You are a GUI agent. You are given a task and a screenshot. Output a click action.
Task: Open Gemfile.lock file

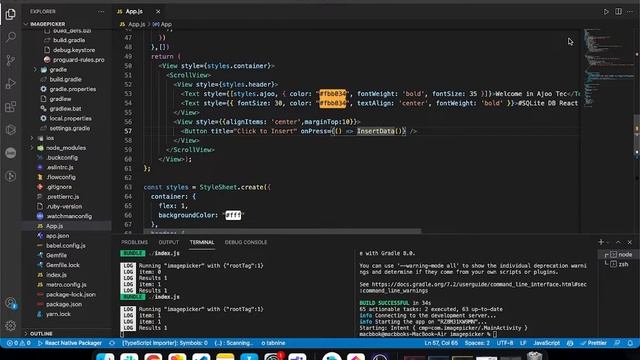[x=62, y=265]
